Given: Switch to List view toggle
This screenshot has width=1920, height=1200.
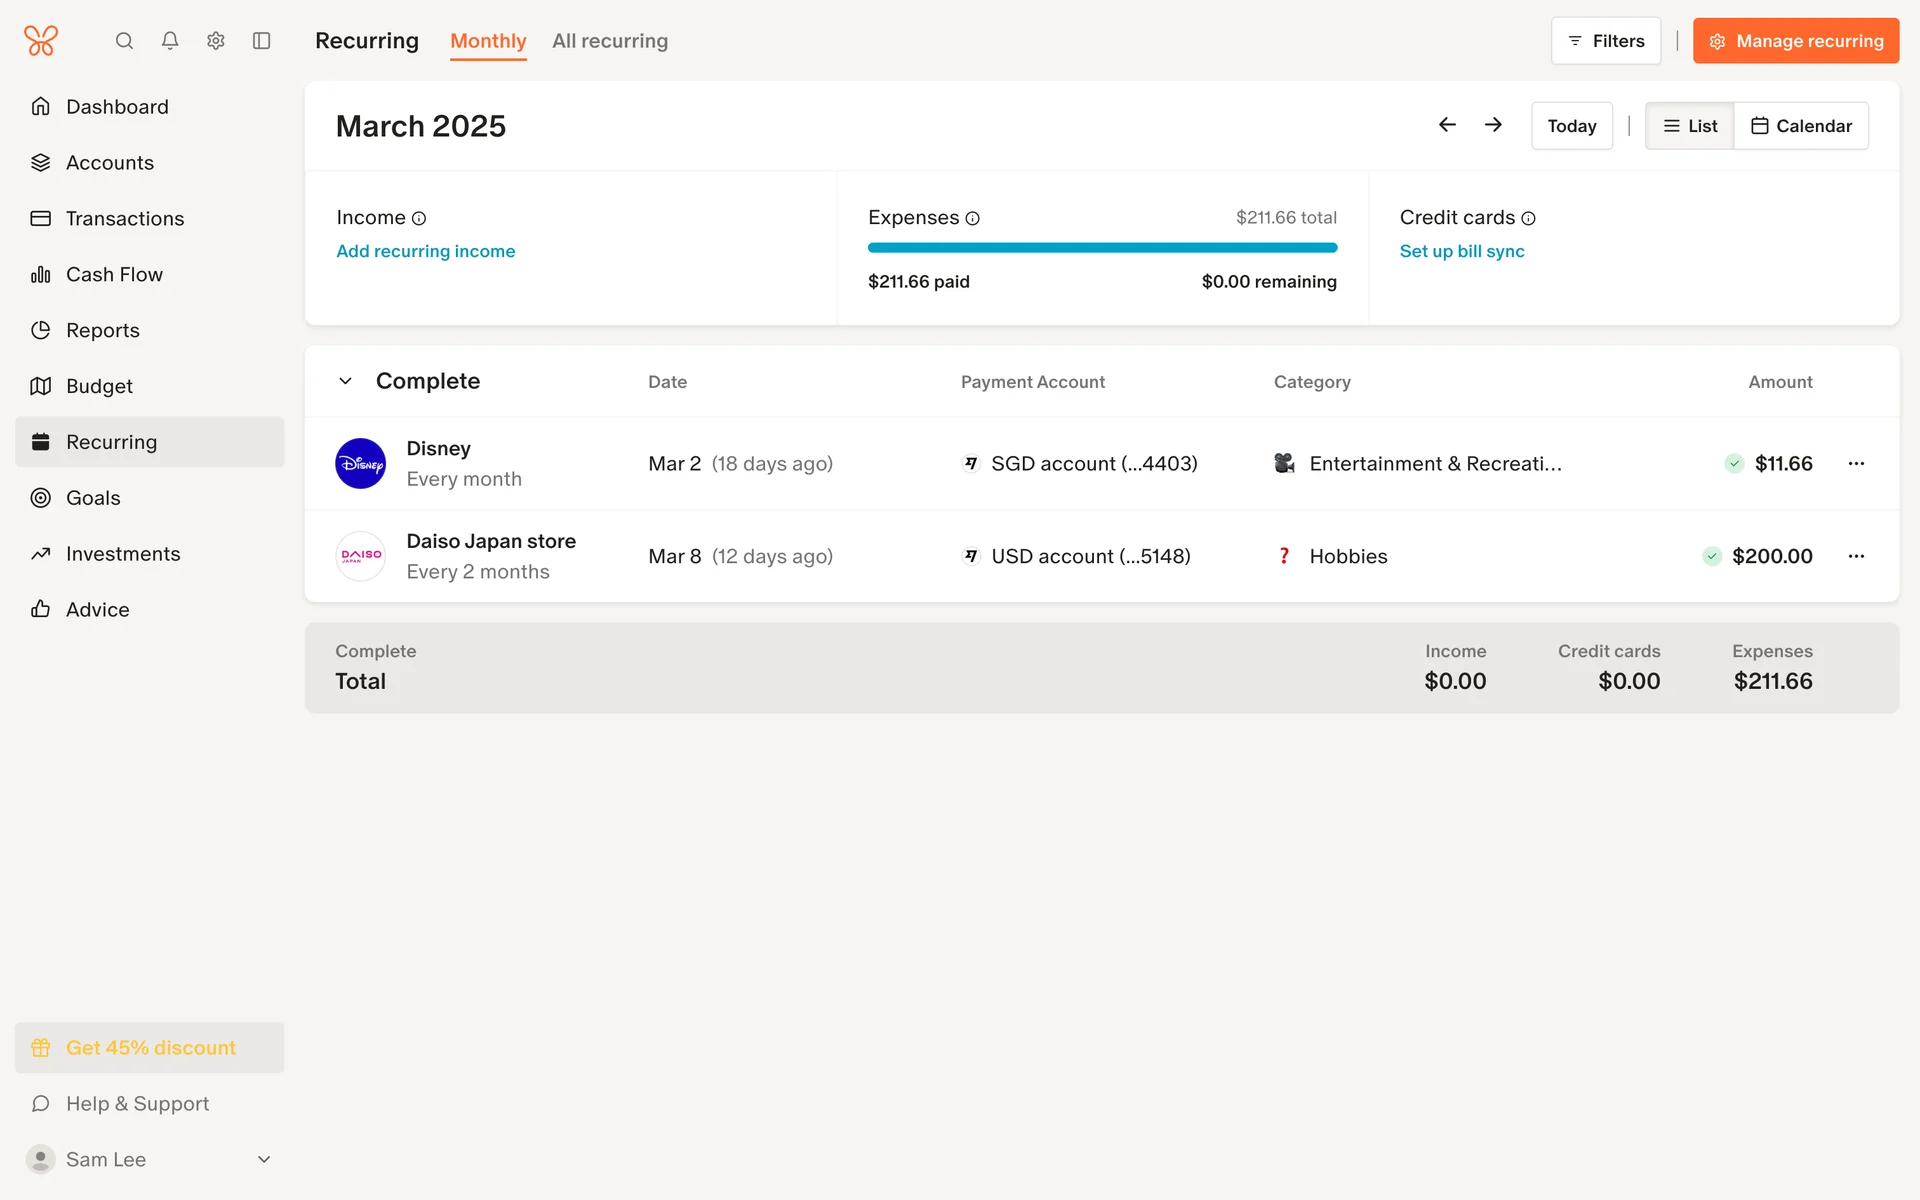Looking at the screenshot, I should tap(1689, 126).
